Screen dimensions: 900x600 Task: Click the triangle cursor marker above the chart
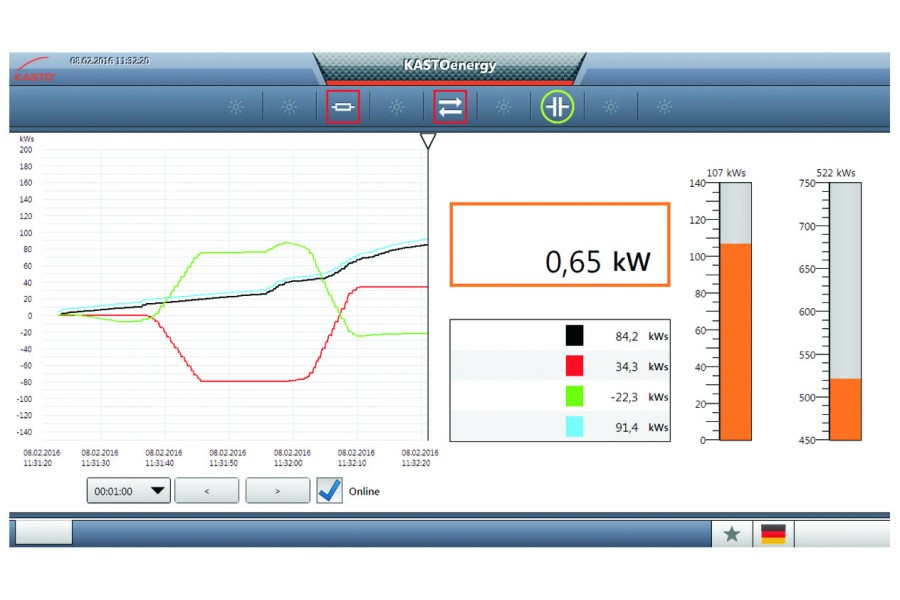click(x=428, y=140)
